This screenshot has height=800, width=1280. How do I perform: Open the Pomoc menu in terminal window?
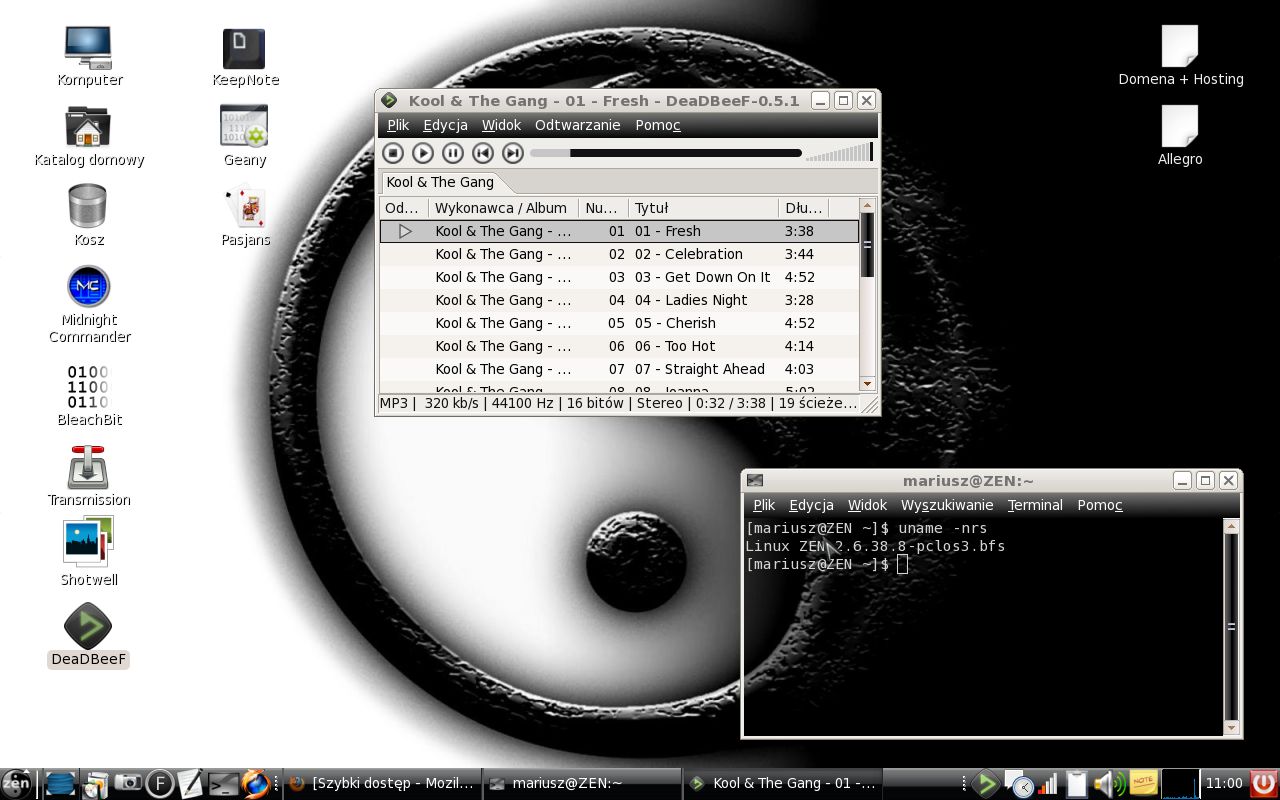[x=1100, y=505]
